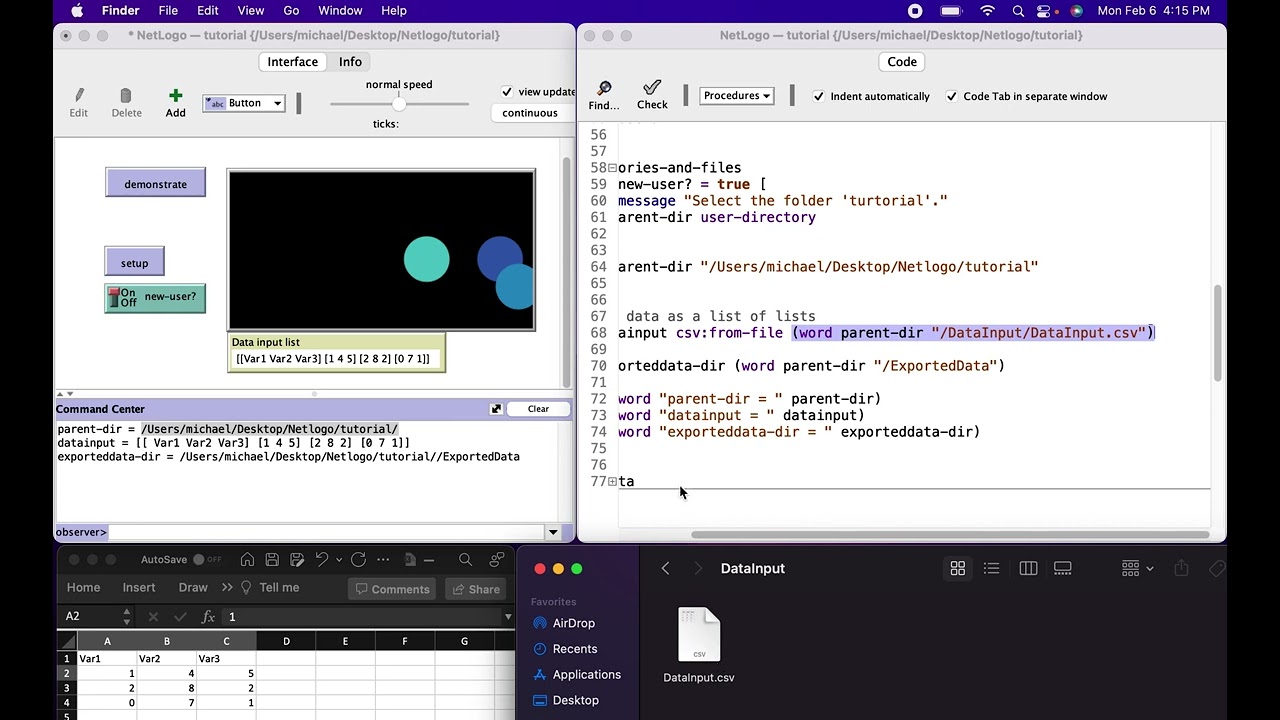Image resolution: width=1280 pixels, height=720 pixels.
Task: Click the Delete trash icon in NetLogo
Action: tap(126, 96)
